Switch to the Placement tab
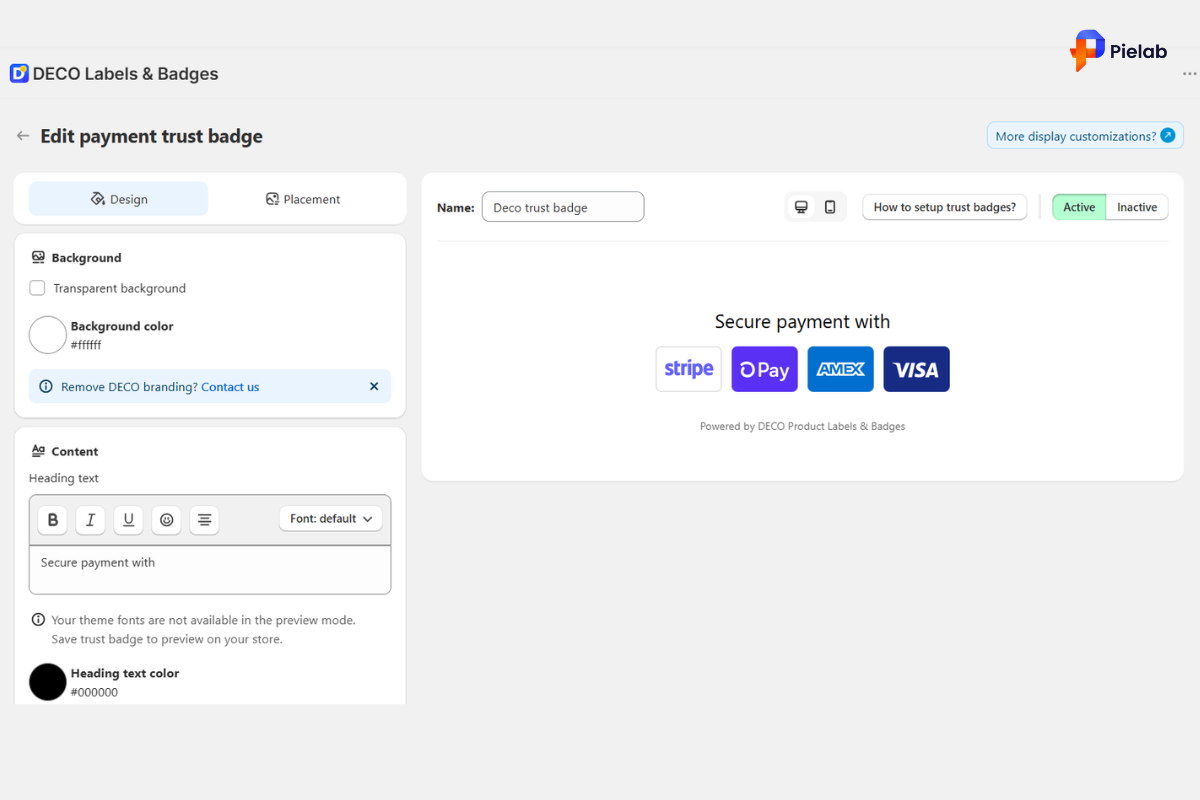 pos(303,199)
